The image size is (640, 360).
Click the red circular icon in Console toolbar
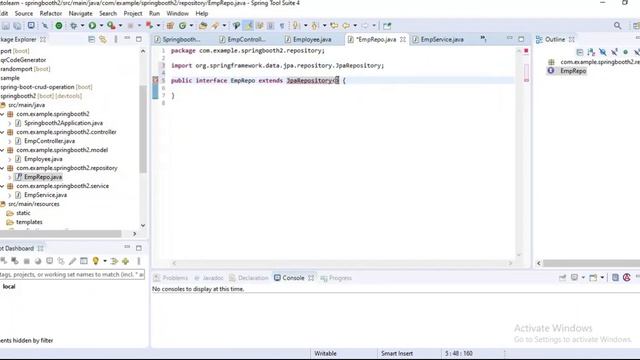point(627,278)
